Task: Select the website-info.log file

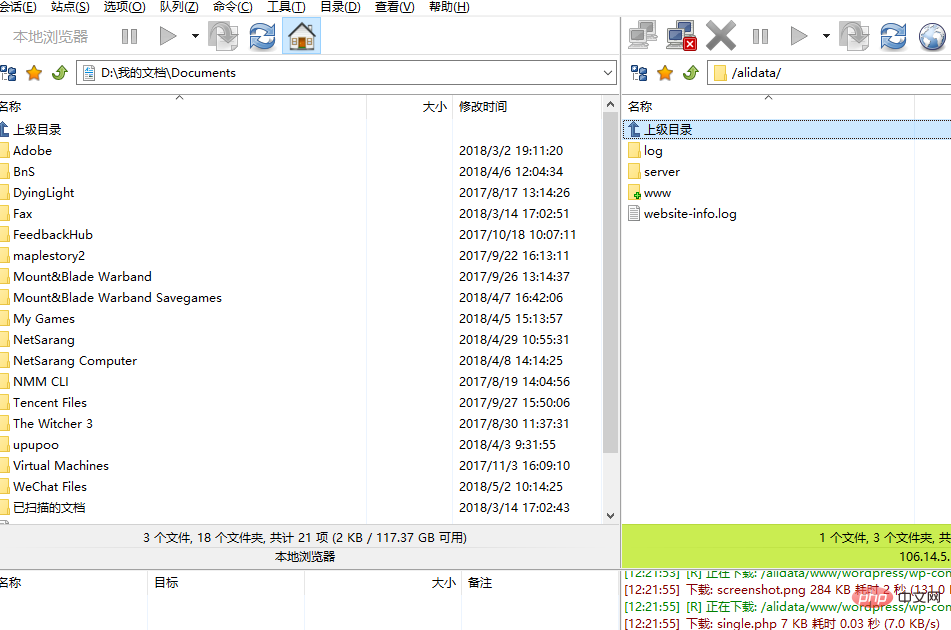Action: (x=690, y=213)
